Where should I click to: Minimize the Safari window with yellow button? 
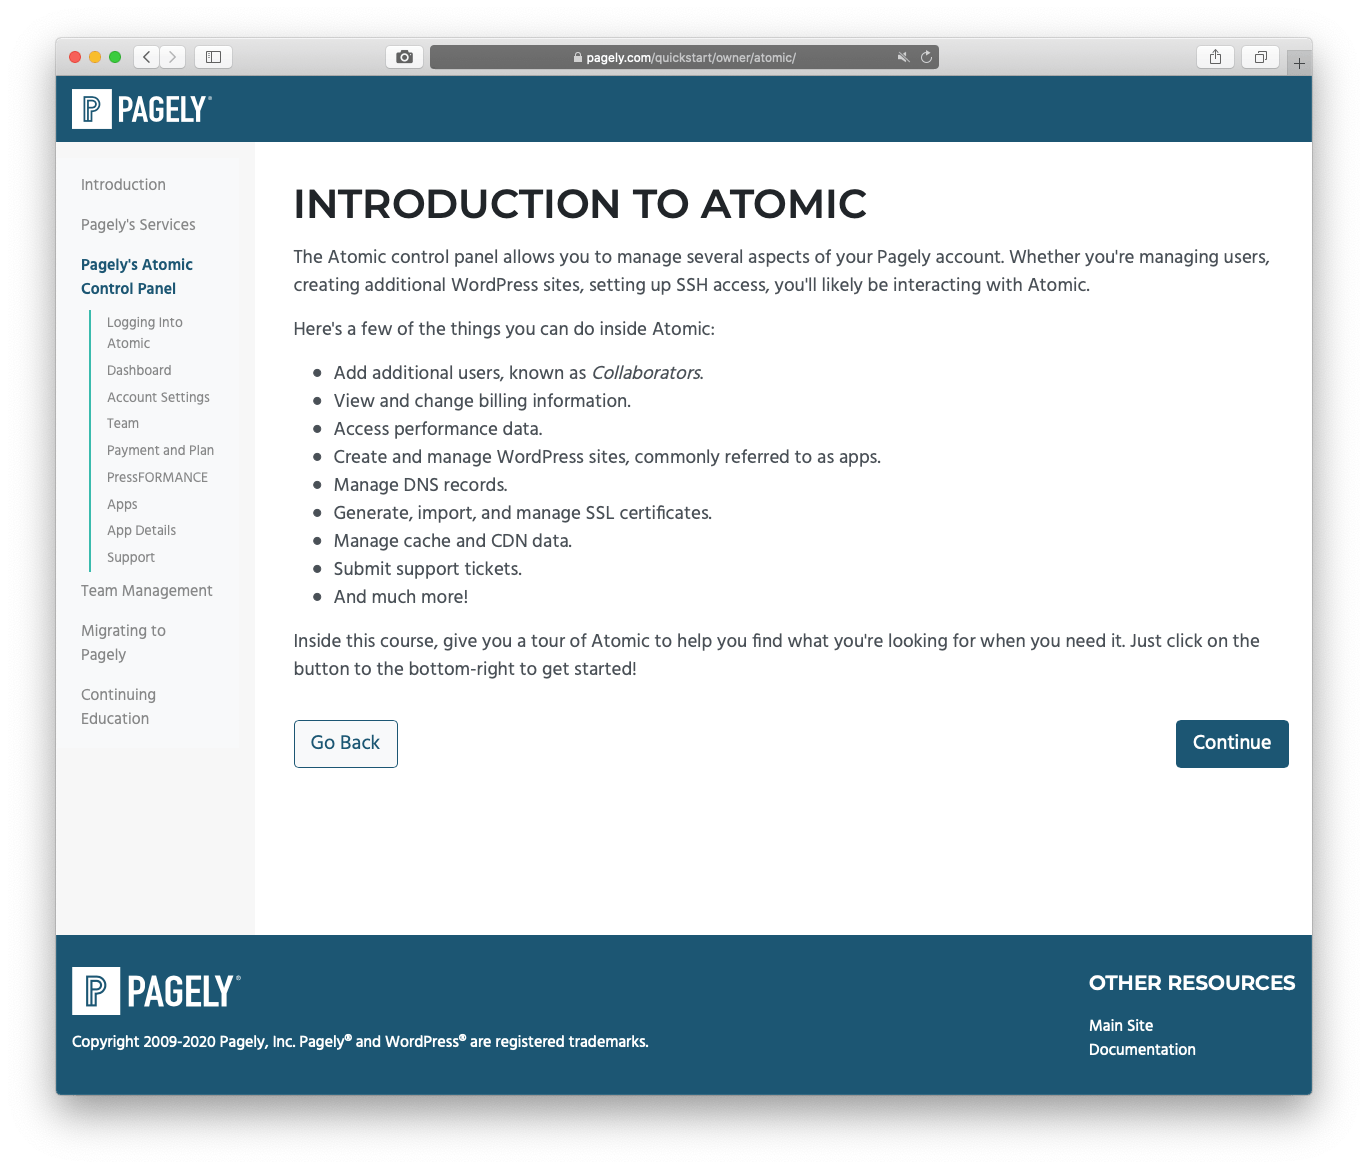point(95,57)
